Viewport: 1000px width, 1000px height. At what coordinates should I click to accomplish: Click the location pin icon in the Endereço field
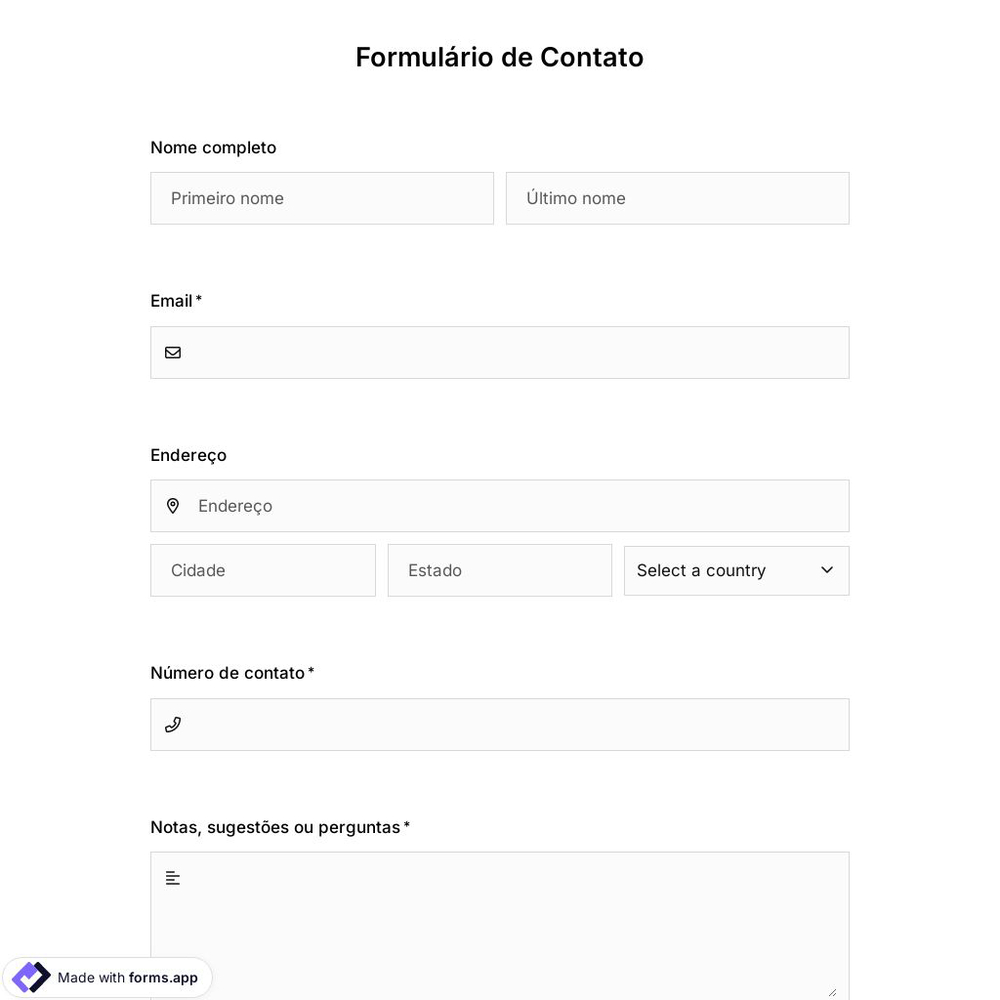(173, 505)
